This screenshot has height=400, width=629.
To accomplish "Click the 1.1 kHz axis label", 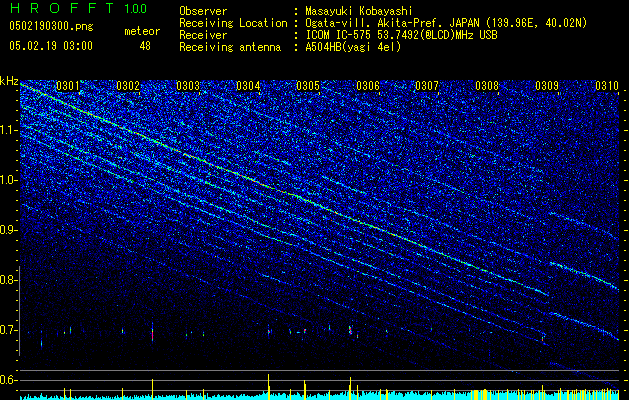I will point(9,130).
